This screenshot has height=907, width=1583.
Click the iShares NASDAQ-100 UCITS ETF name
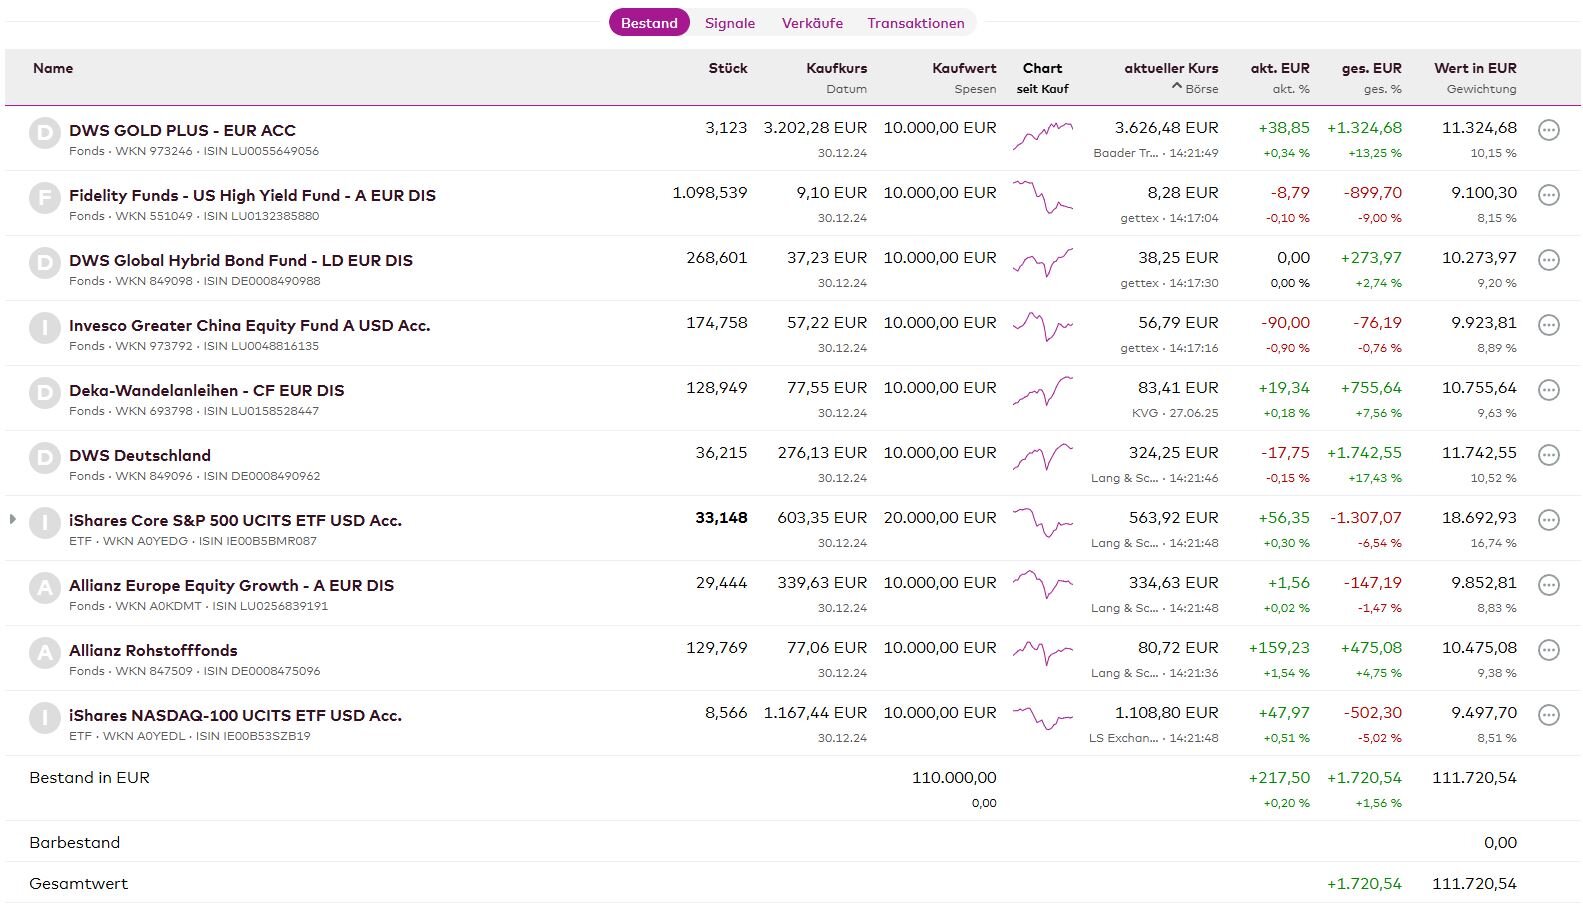[235, 715]
